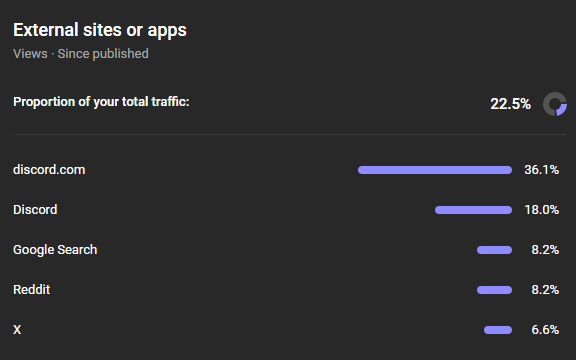Click the traffic proportion donut chart icon
576x360 pixels.
pyautogui.click(x=555, y=104)
